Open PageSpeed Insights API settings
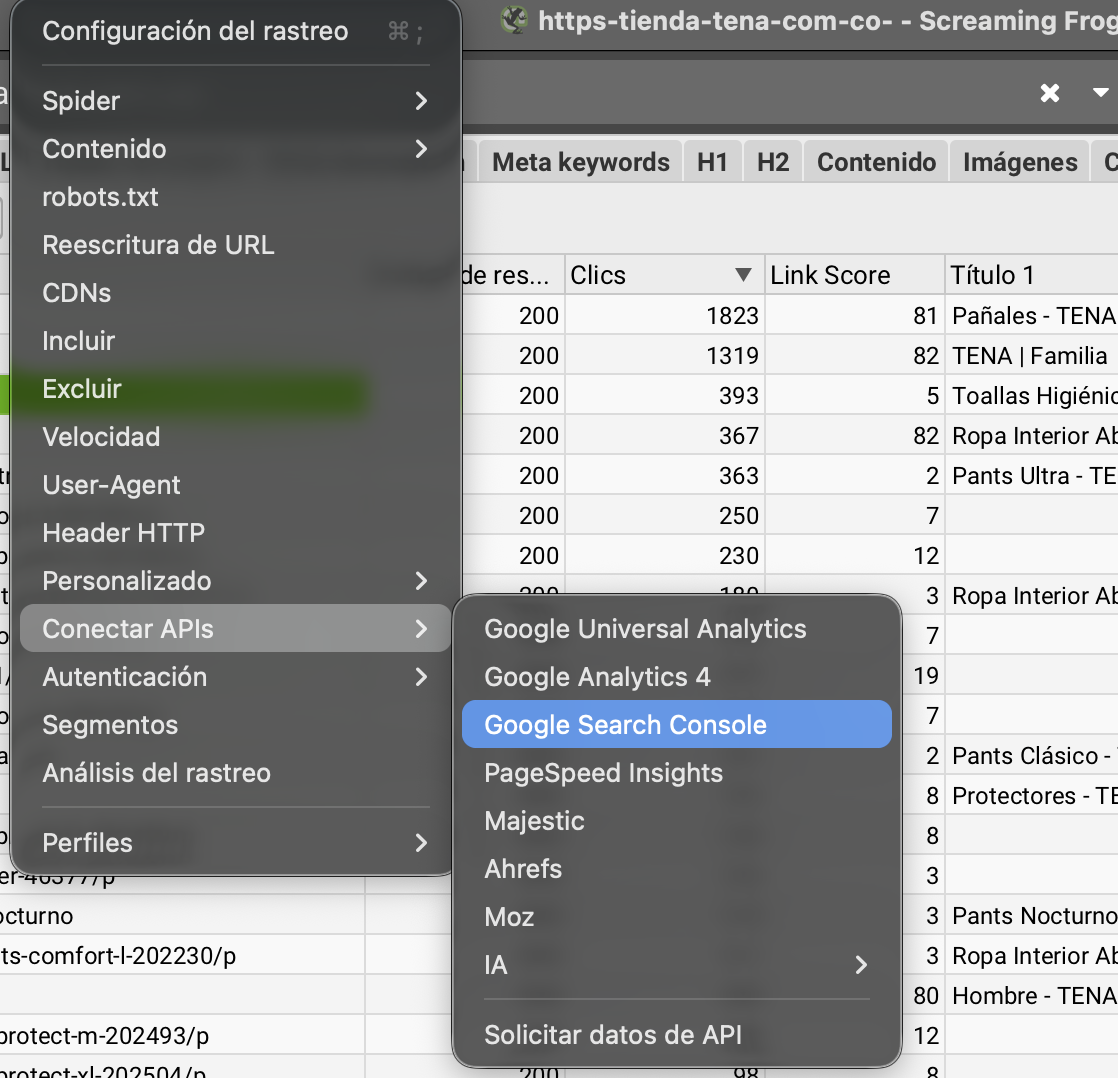The height and width of the screenshot is (1078, 1118). pyautogui.click(x=603, y=773)
